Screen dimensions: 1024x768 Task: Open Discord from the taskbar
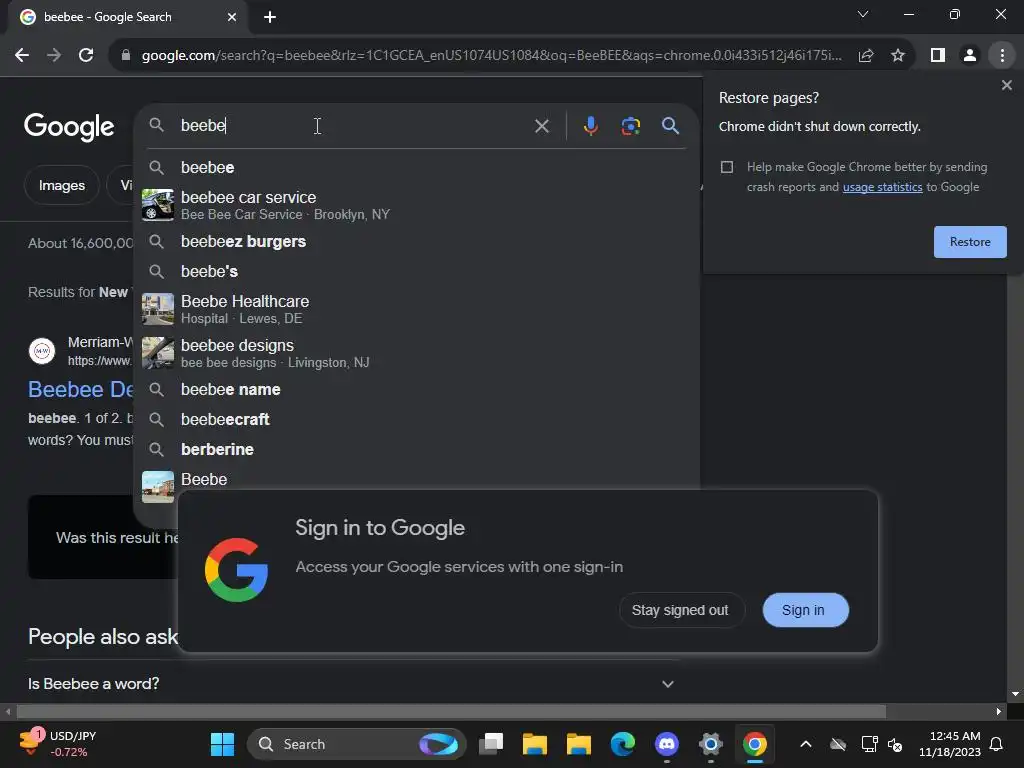tap(666, 744)
